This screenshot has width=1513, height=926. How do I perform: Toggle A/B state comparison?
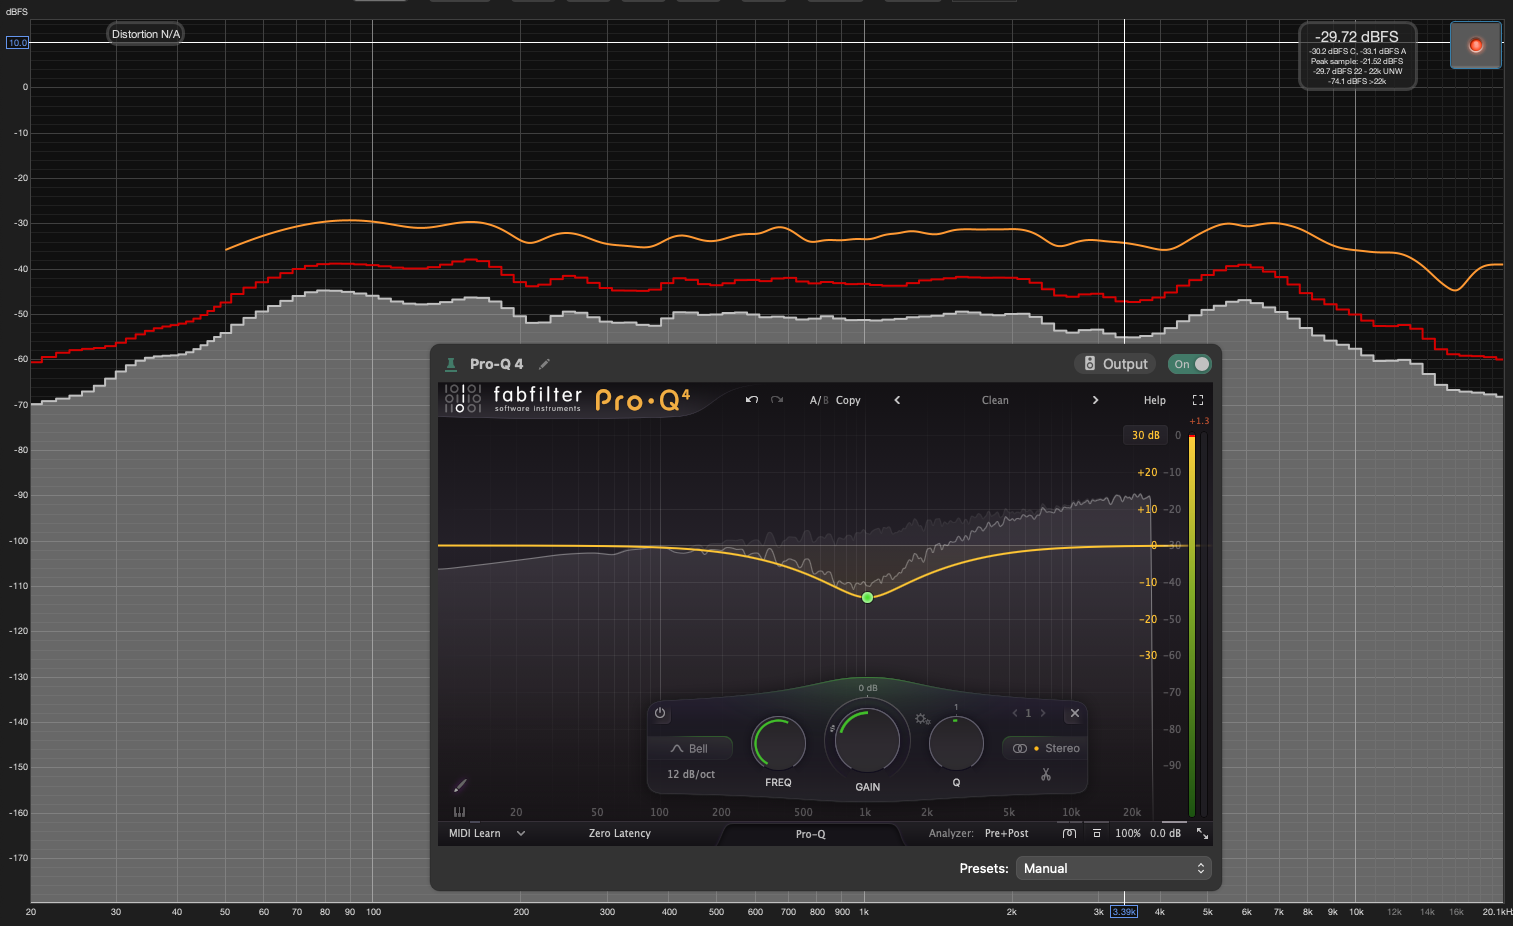tap(819, 400)
